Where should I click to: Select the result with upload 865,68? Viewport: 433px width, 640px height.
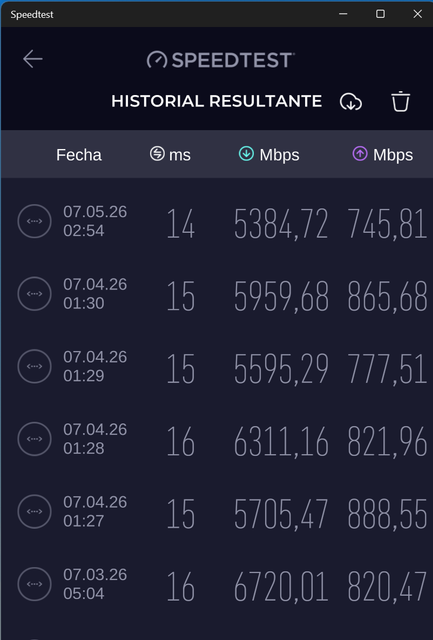coord(216,294)
